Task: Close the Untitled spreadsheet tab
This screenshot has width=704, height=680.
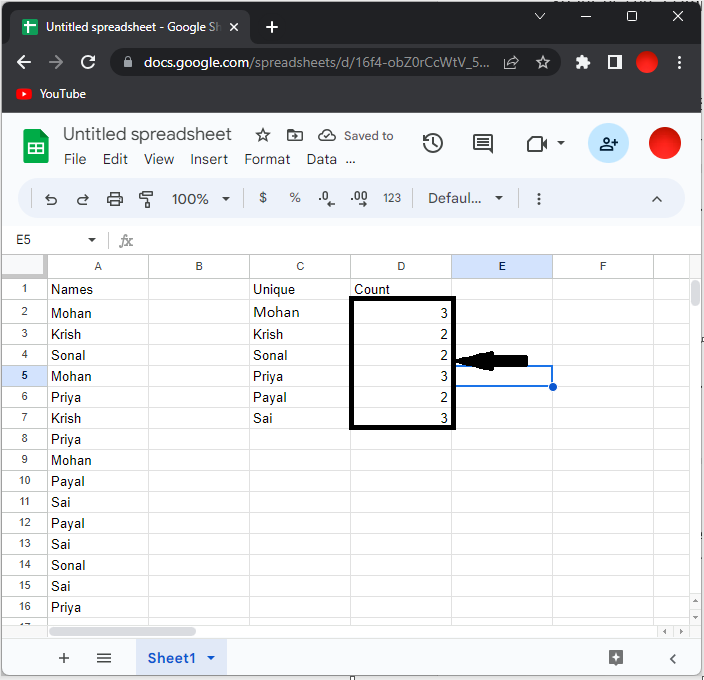Action: 233,27
